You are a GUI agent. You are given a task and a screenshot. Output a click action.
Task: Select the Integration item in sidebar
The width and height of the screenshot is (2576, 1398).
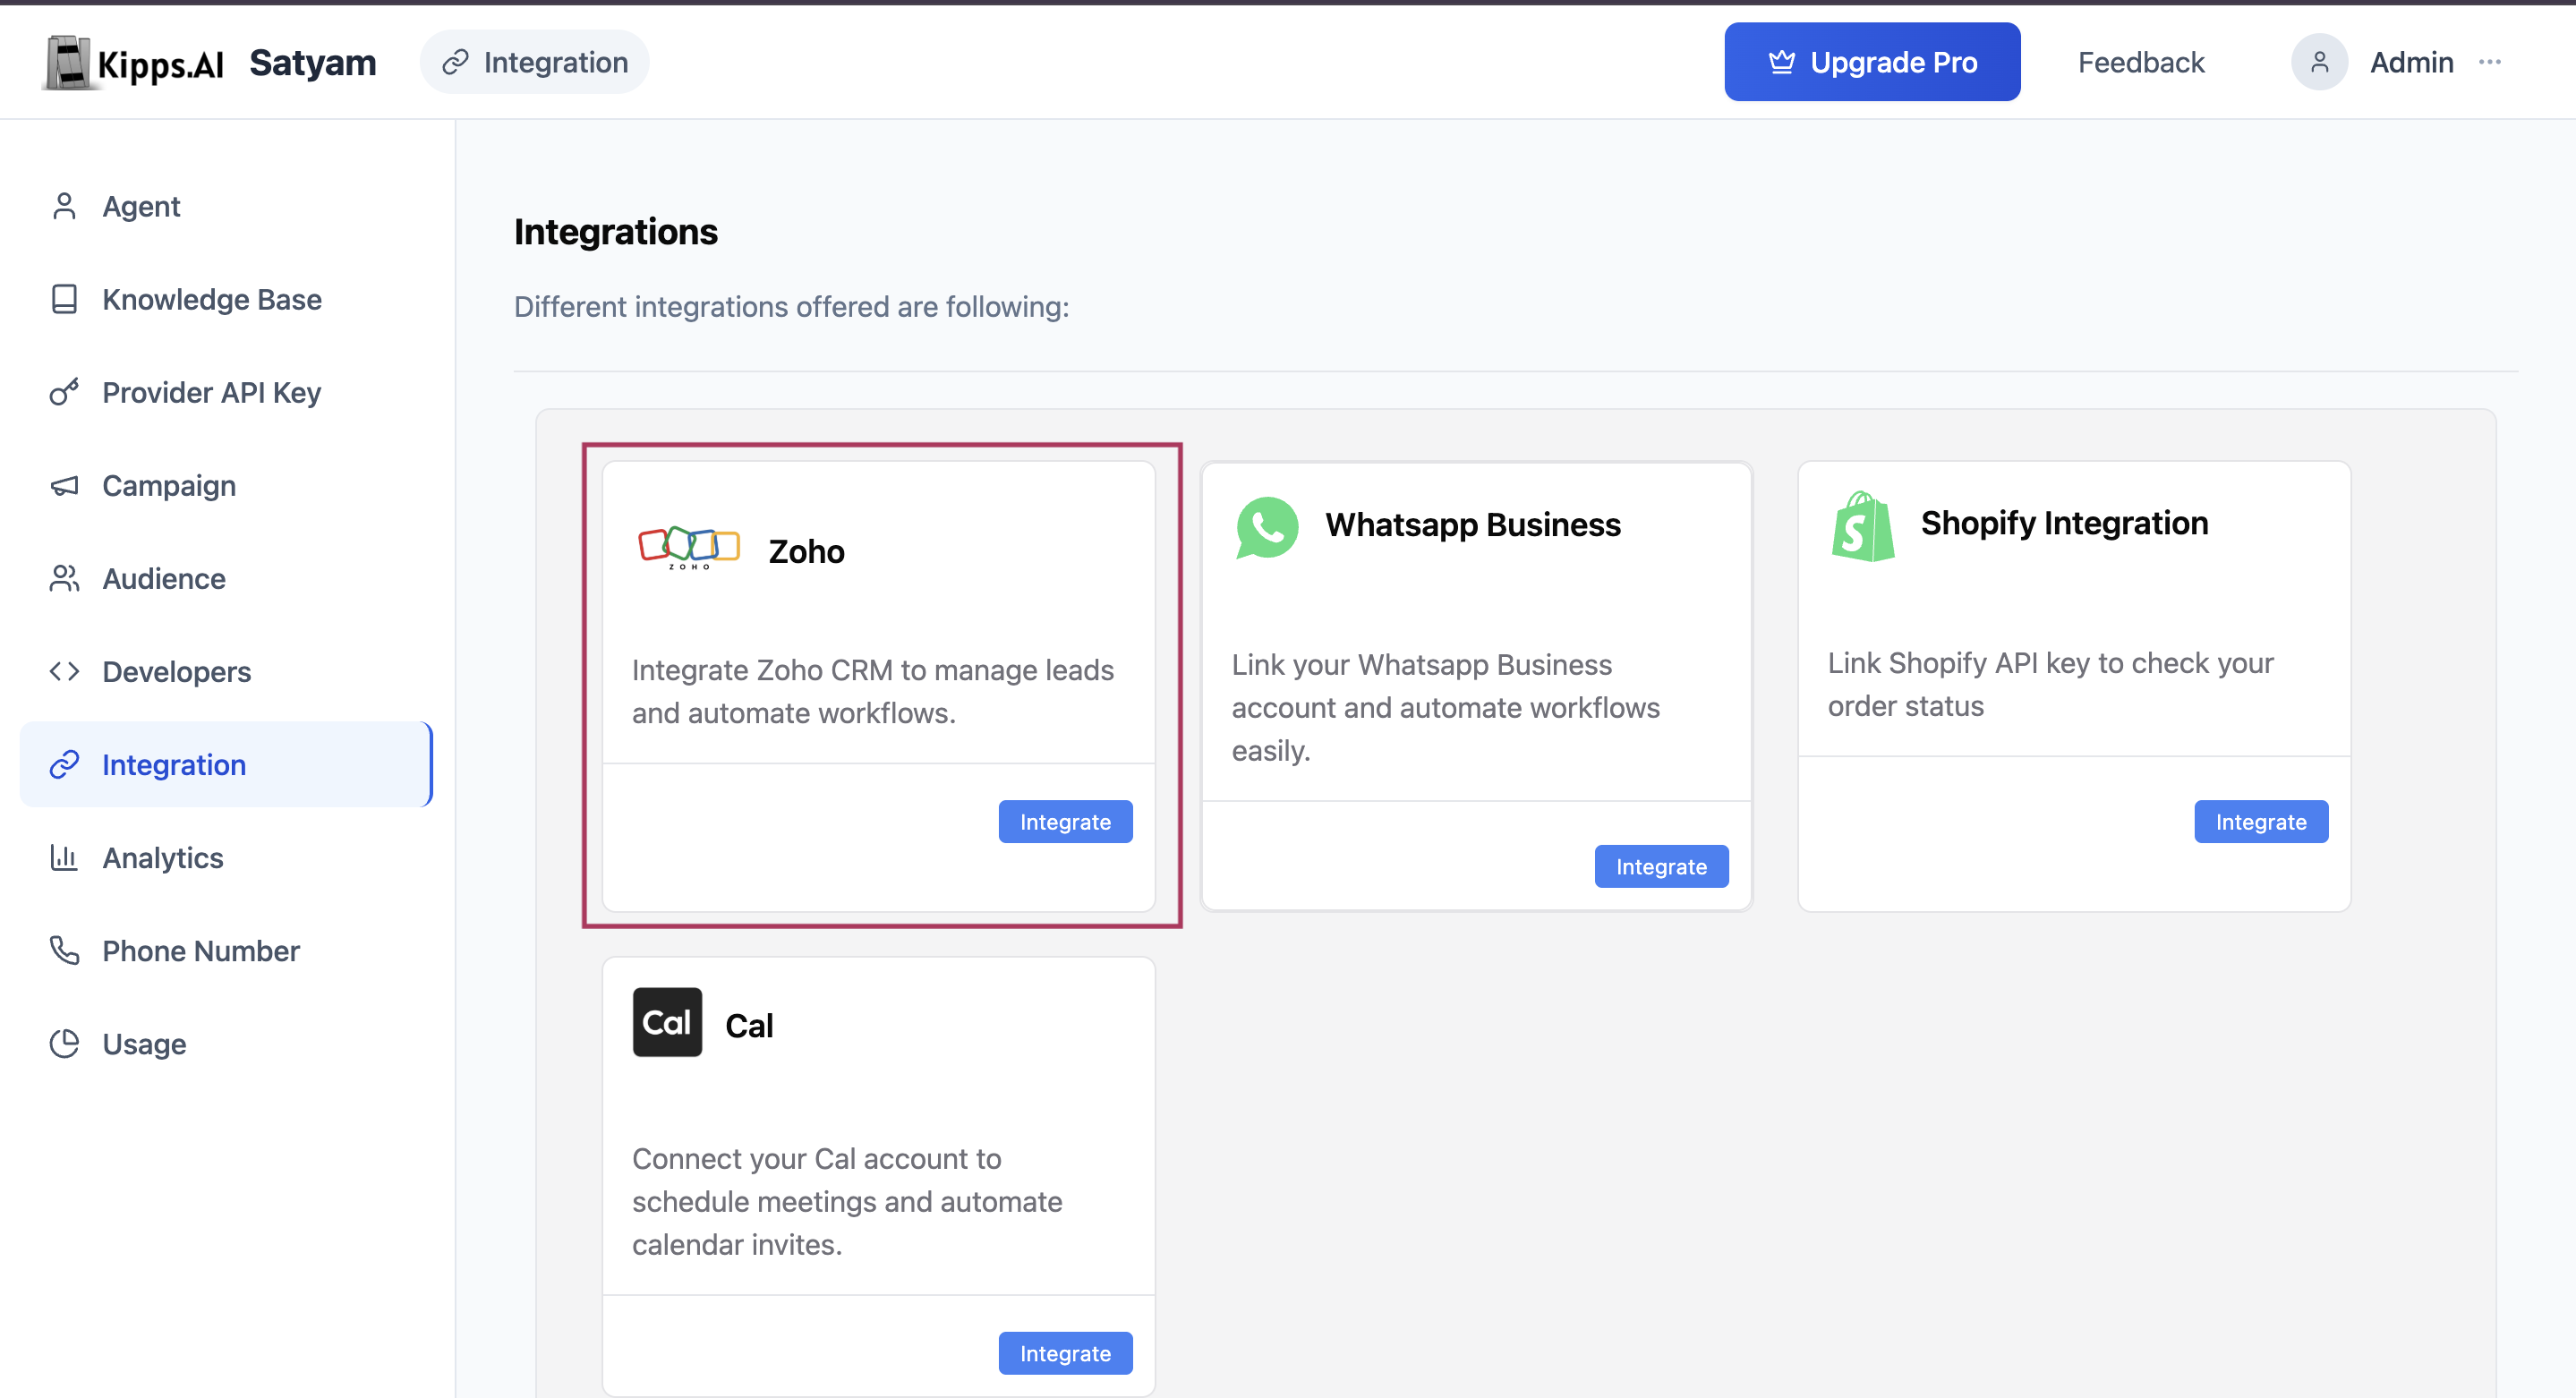coord(225,764)
